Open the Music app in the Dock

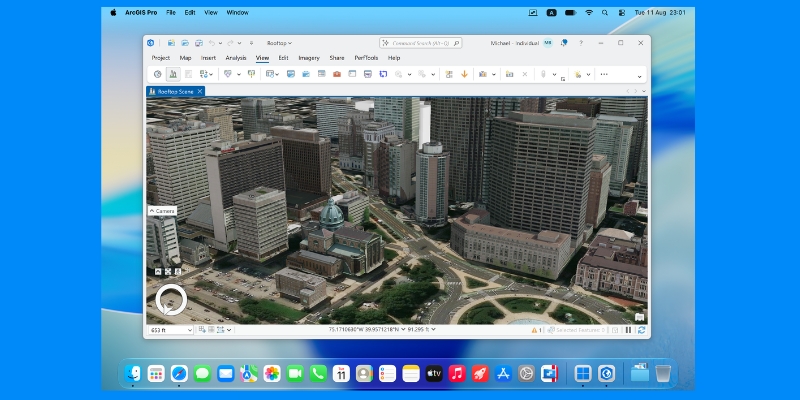tap(457, 373)
